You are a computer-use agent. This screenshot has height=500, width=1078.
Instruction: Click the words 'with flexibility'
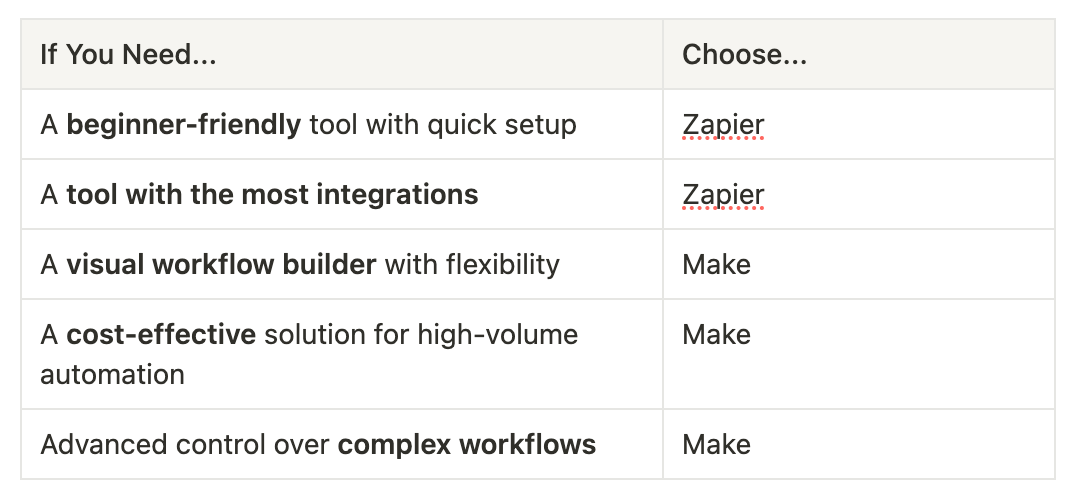[x=472, y=265]
